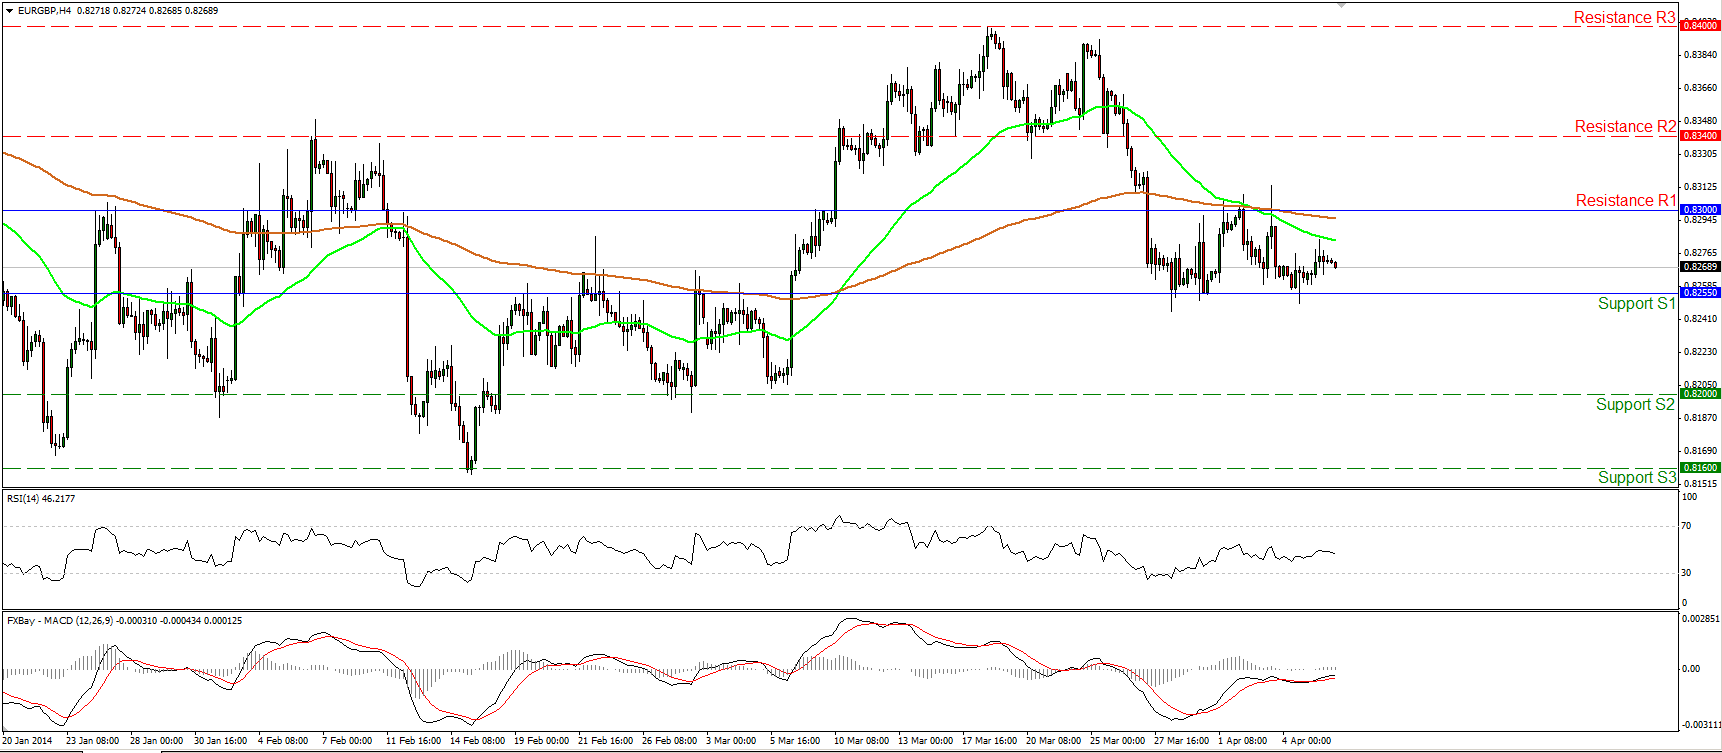Click the 0.83840 price scale value
1722x753 pixels.
pyautogui.click(x=1701, y=55)
